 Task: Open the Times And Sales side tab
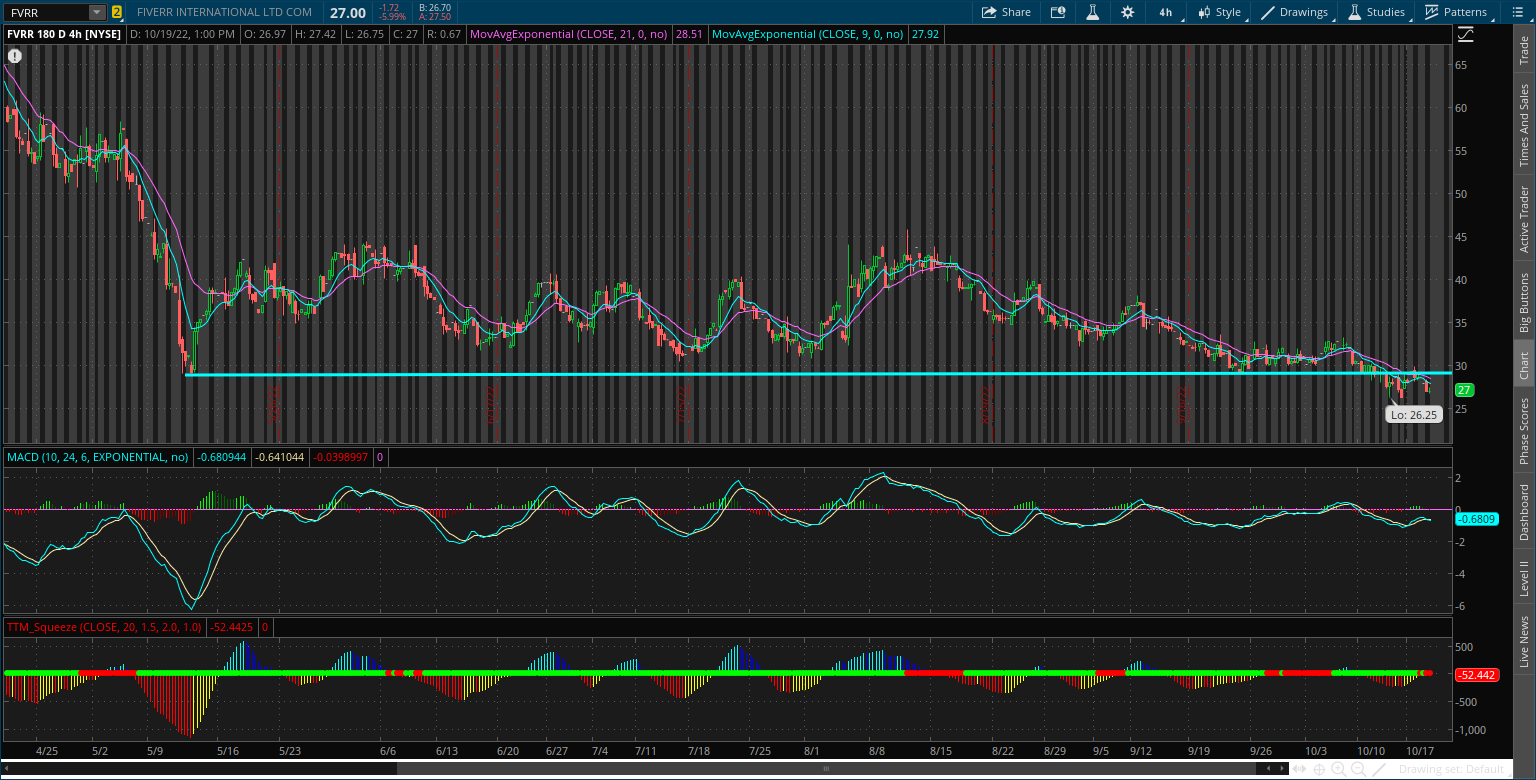(1524, 125)
